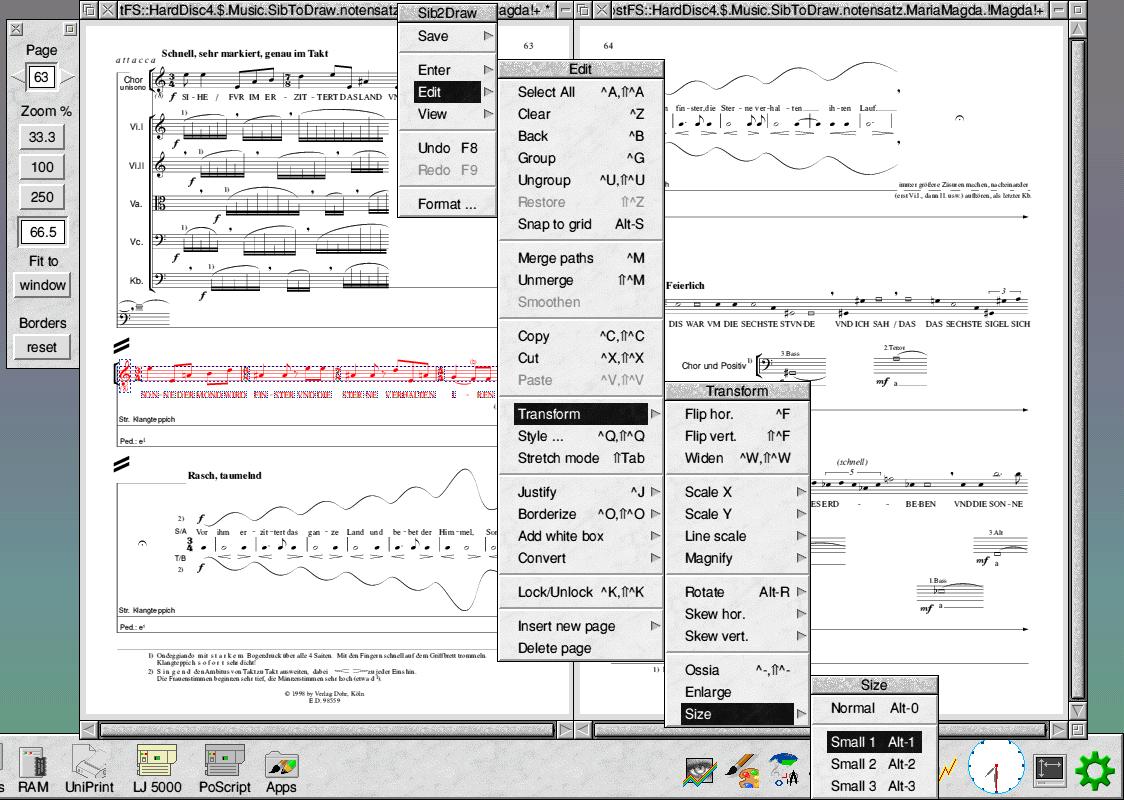Click the eye image viewer icon
This screenshot has width=1124, height=800.
tap(700, 771)
